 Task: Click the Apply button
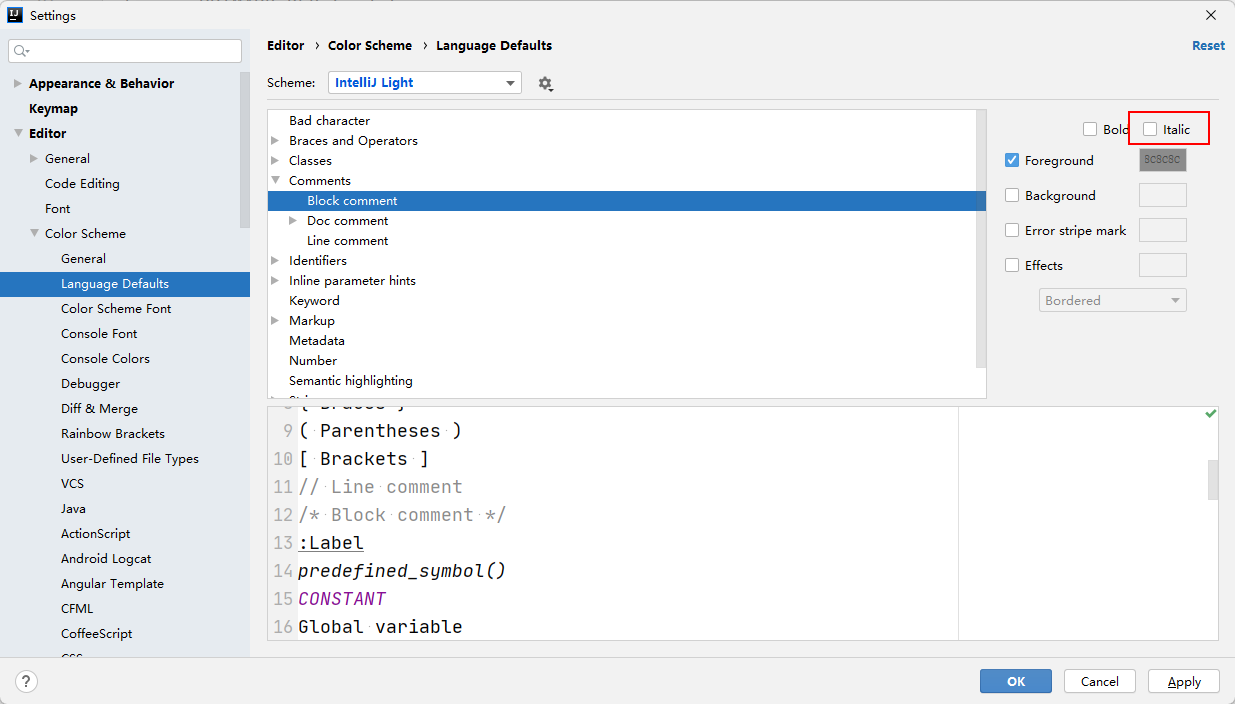pos(1184,681)
